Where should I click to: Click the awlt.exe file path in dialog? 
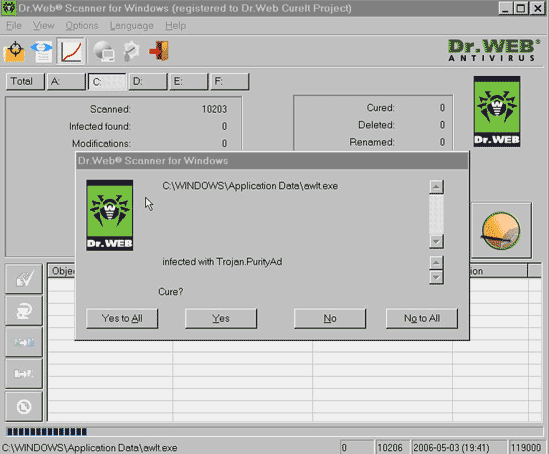click(250, 186)
